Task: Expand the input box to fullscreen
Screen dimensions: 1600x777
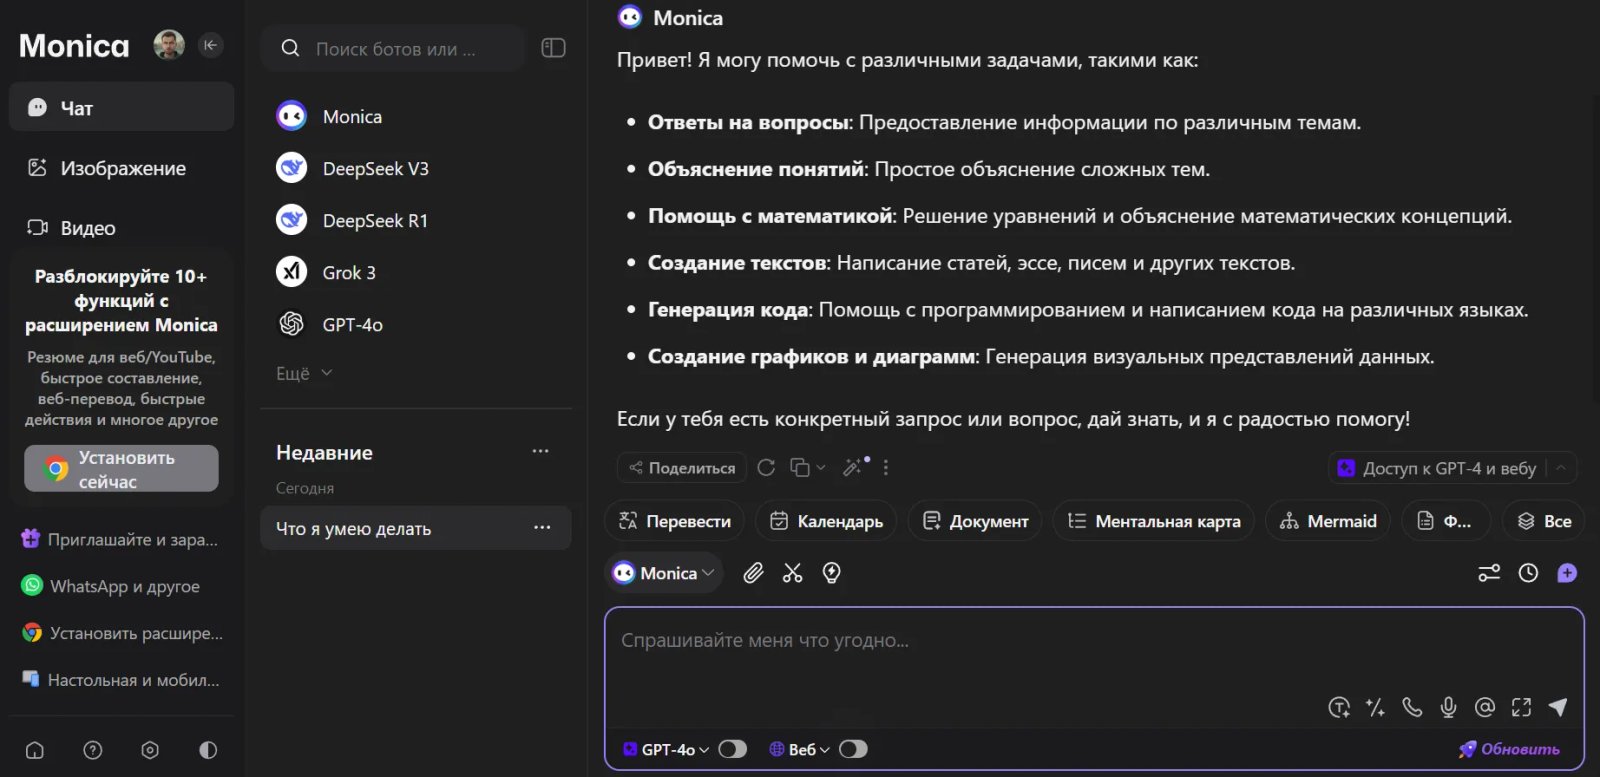Action: [1521, 707]
